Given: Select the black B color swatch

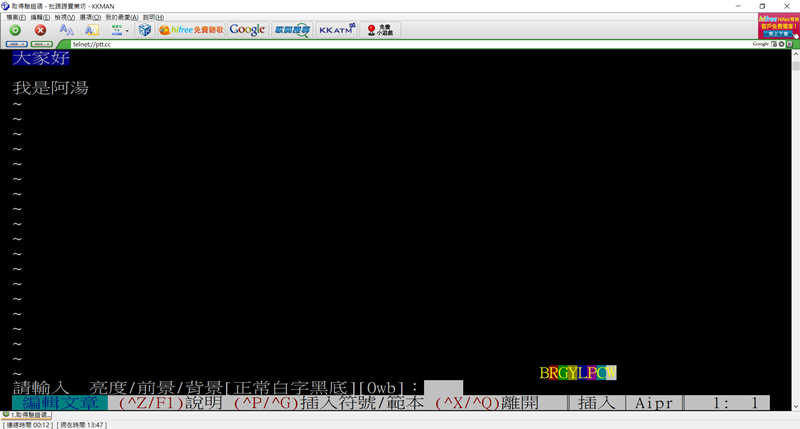Looking at the screenshot, I should (544, 373).
